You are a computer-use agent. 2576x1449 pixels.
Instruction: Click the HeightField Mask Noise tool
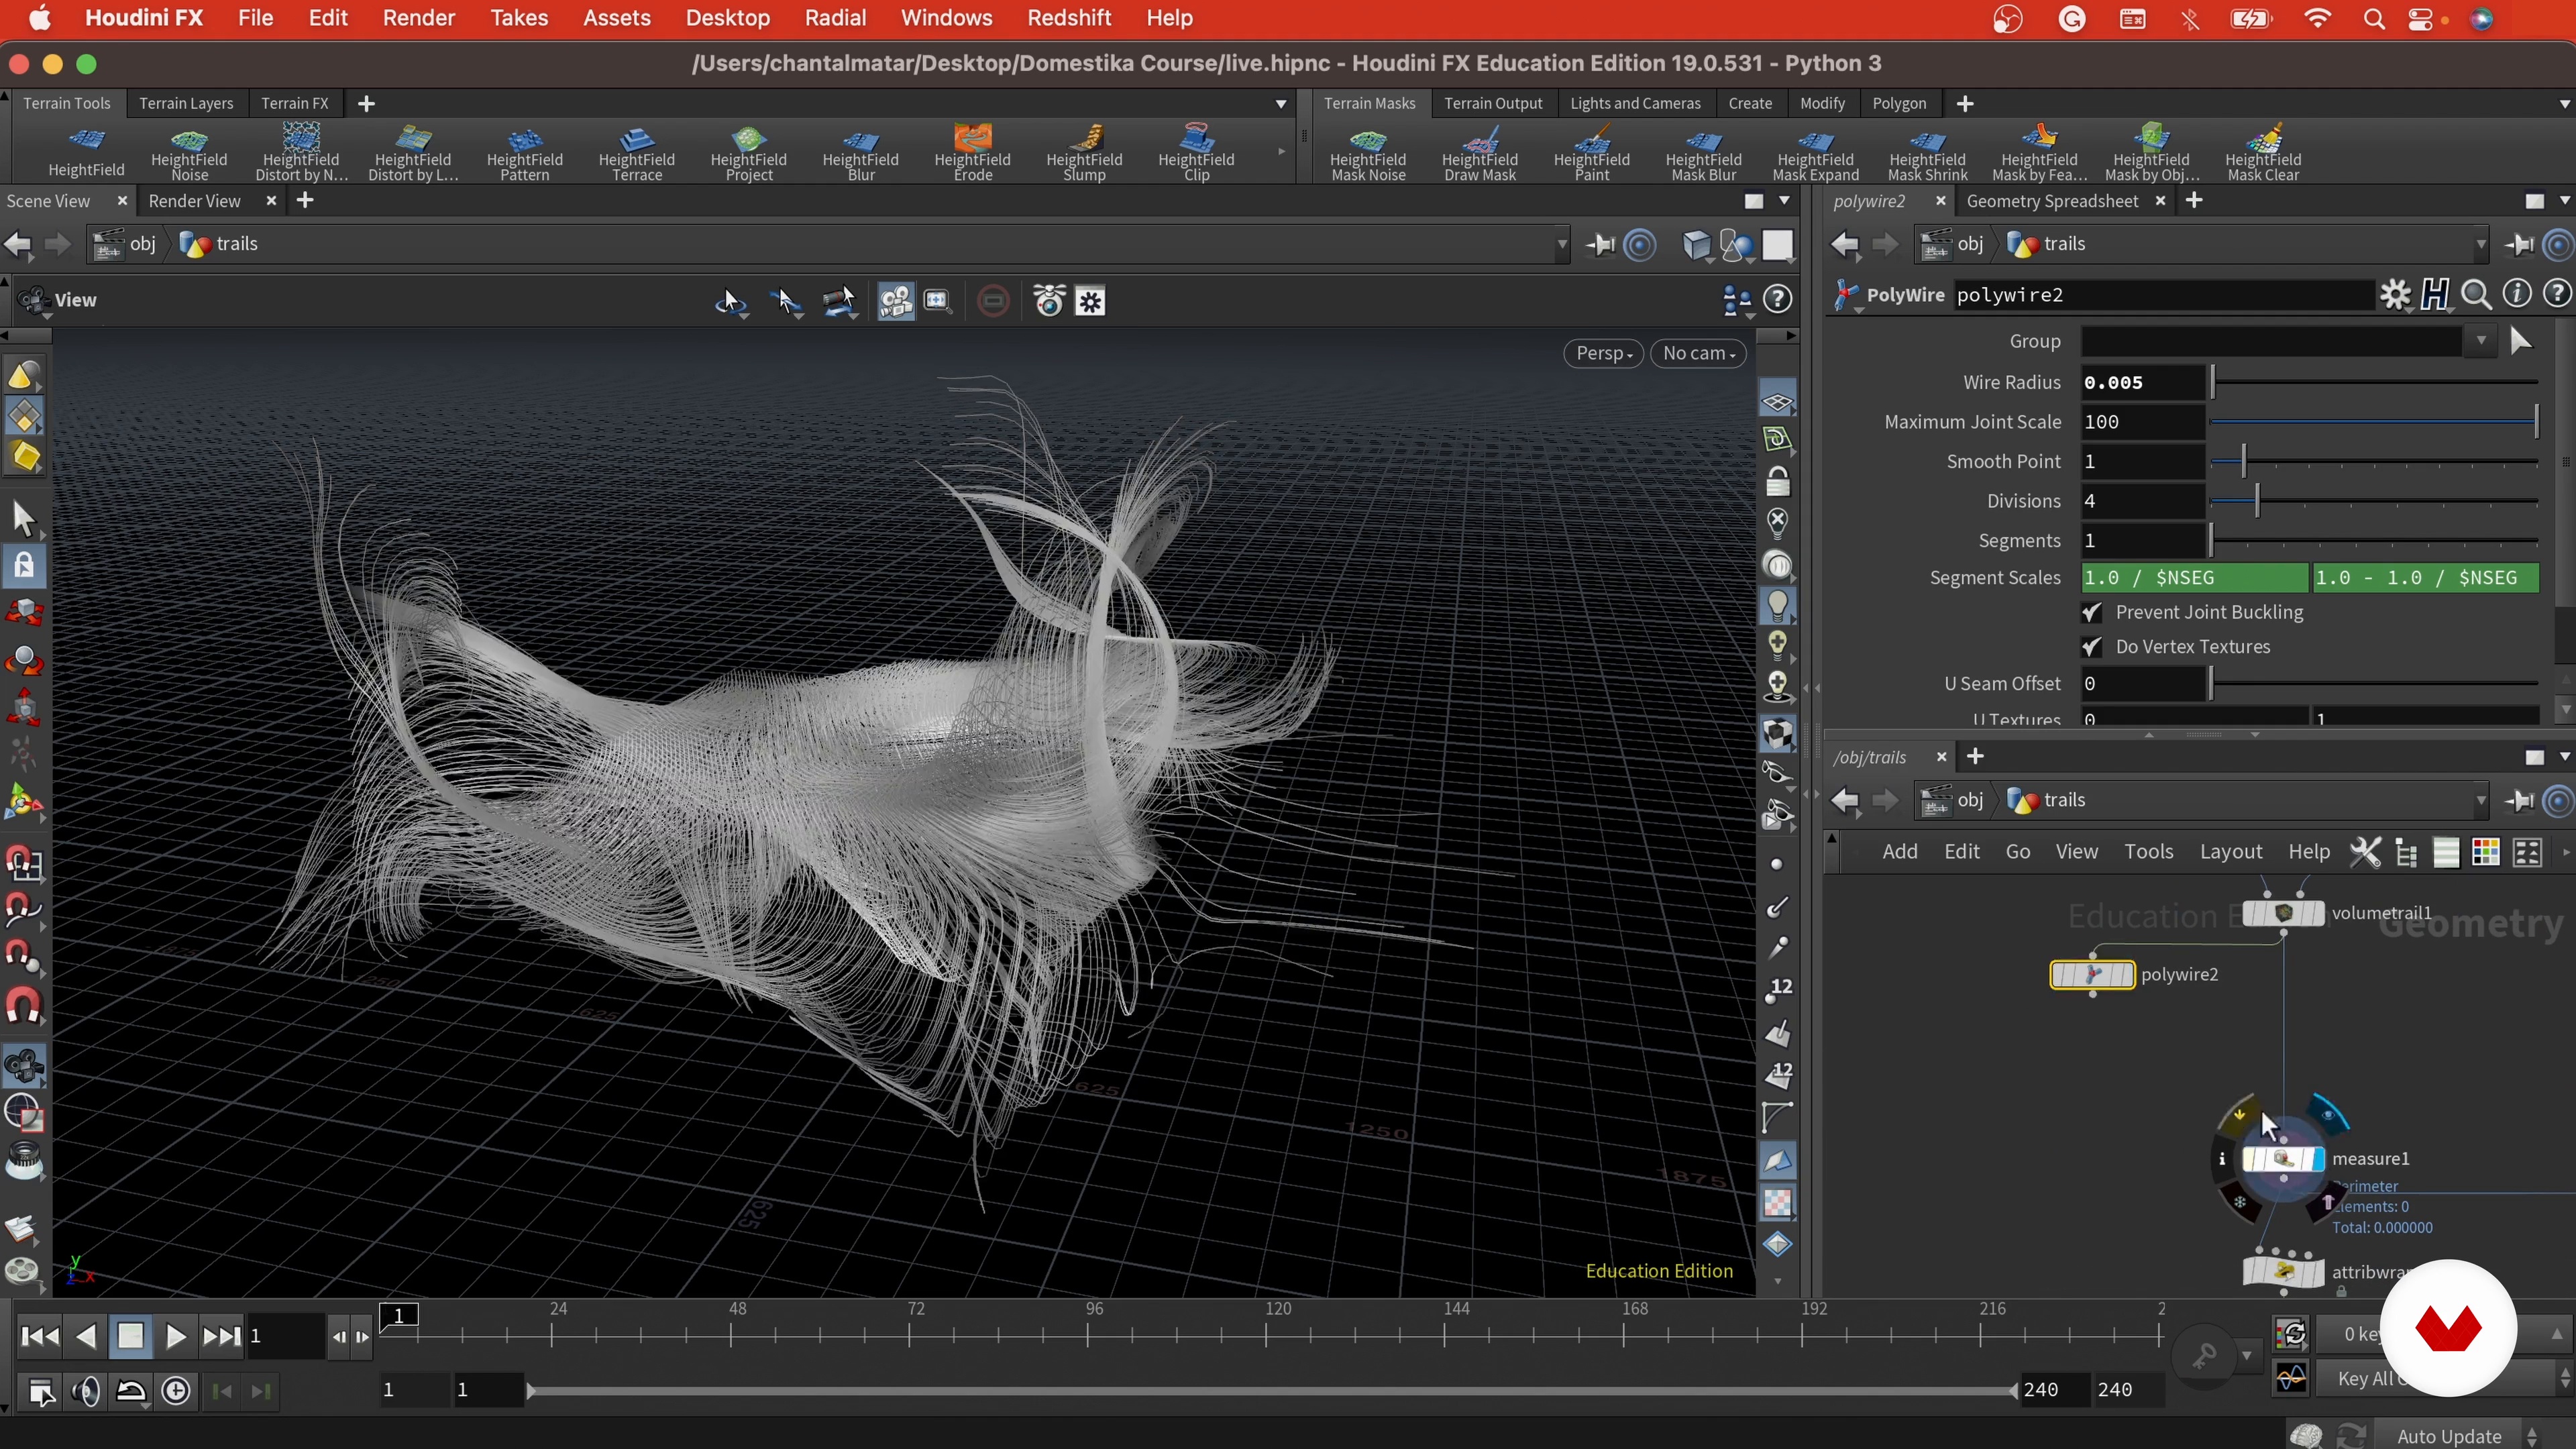coord(1368,152)
